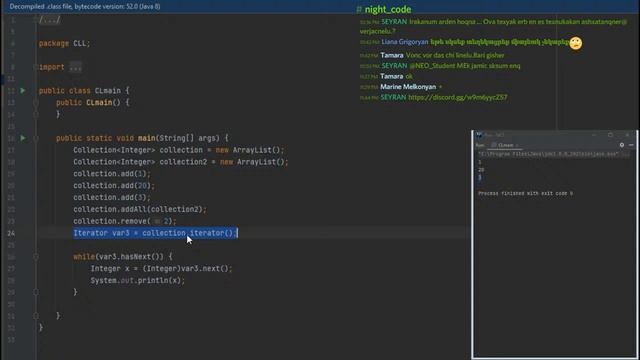Click Tamara's 'ok' message
640x360 pixels.
(409, 76)
